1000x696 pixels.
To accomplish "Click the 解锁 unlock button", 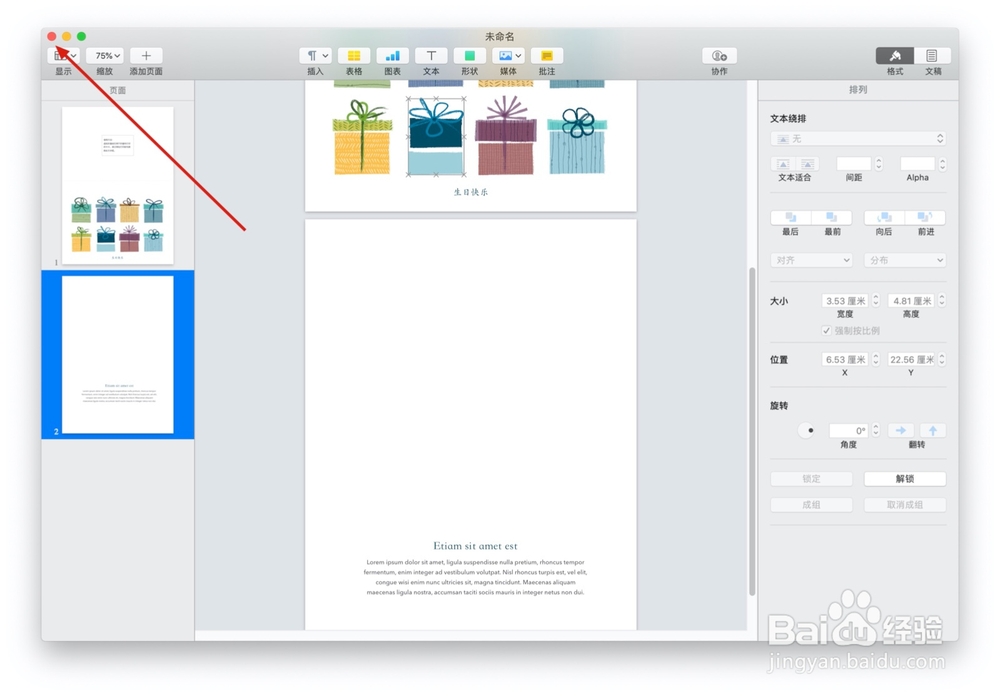I will point(905,478).
